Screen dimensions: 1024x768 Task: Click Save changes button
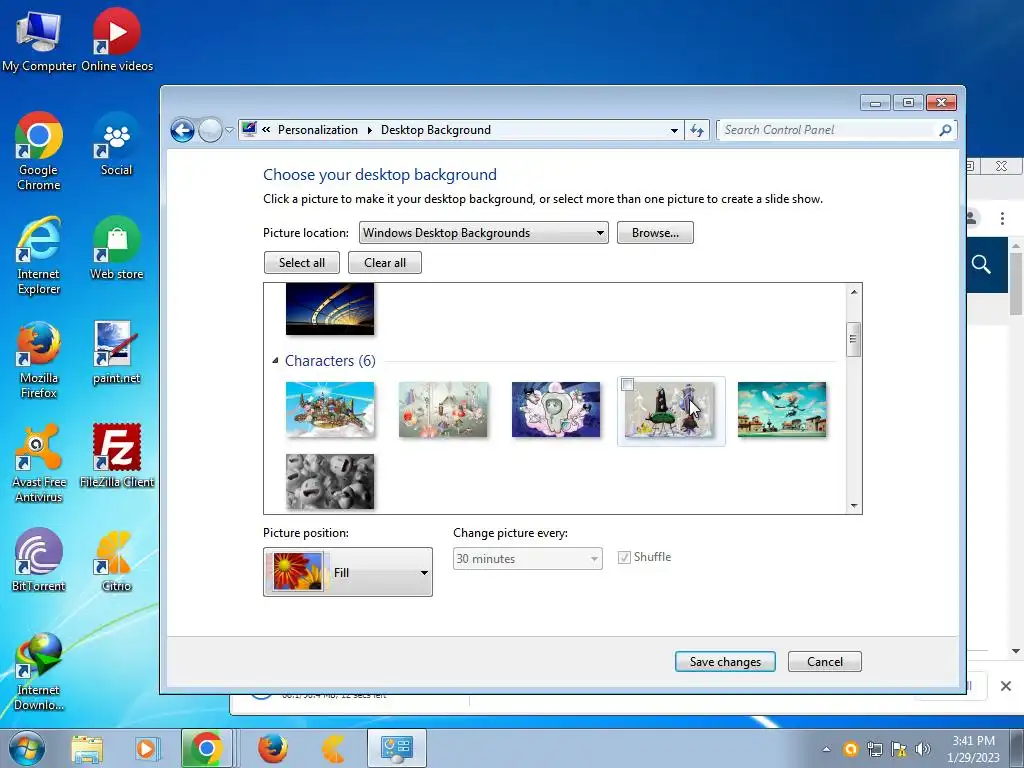[x=725, y=662]
